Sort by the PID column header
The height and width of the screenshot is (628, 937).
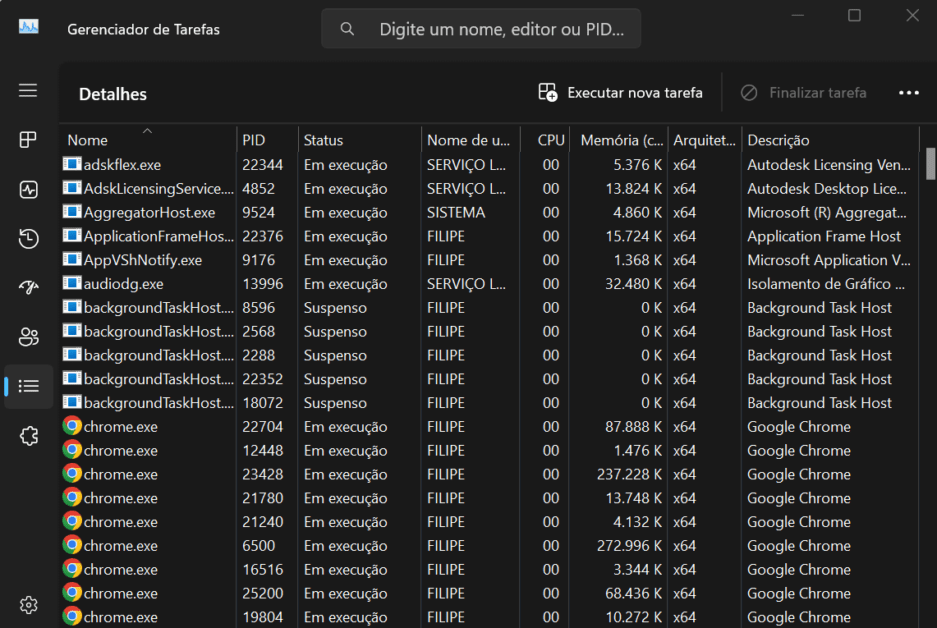pos(267,140)
